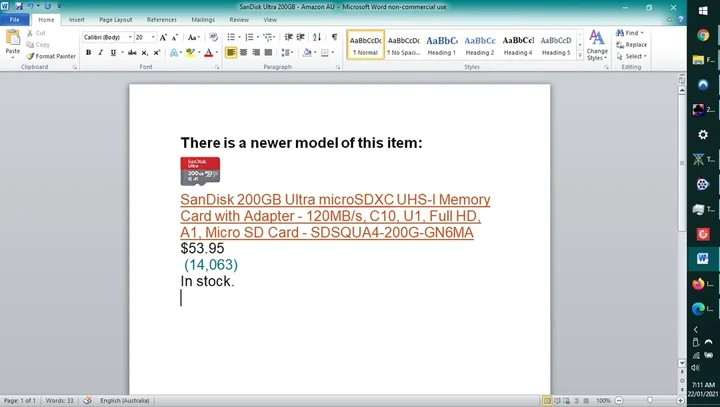720x407 pixels.
Task: Decrease paragraph indent
Action: pos(288,37)
